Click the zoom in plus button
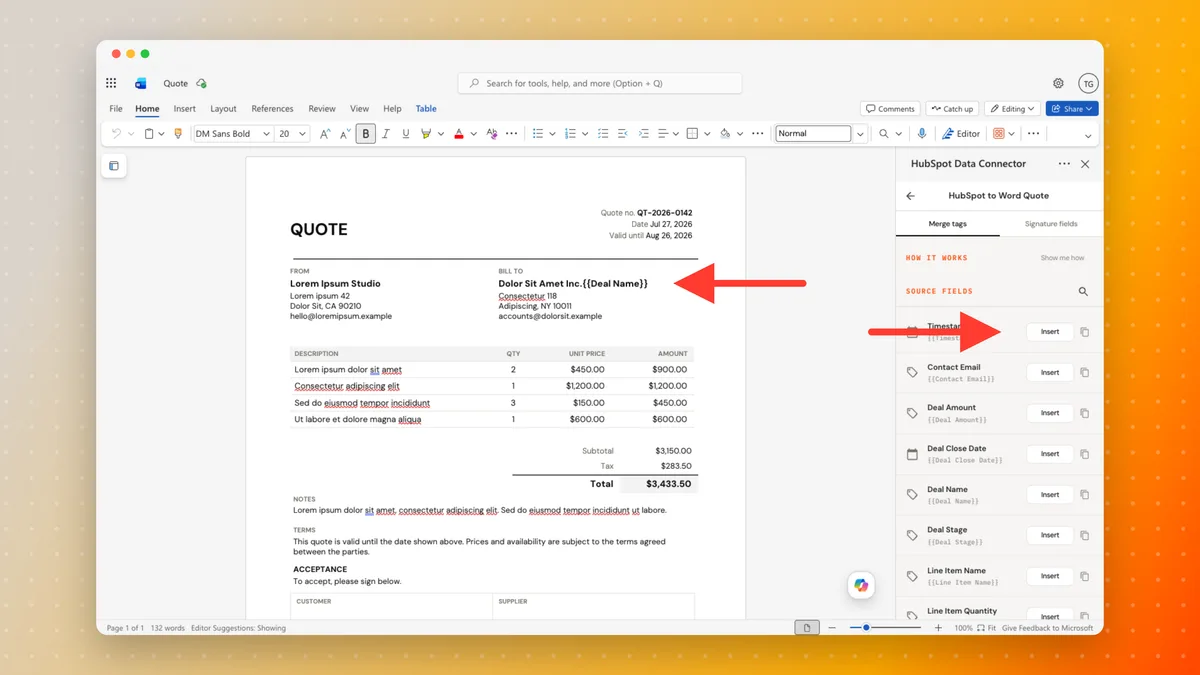 pos(938,628)
